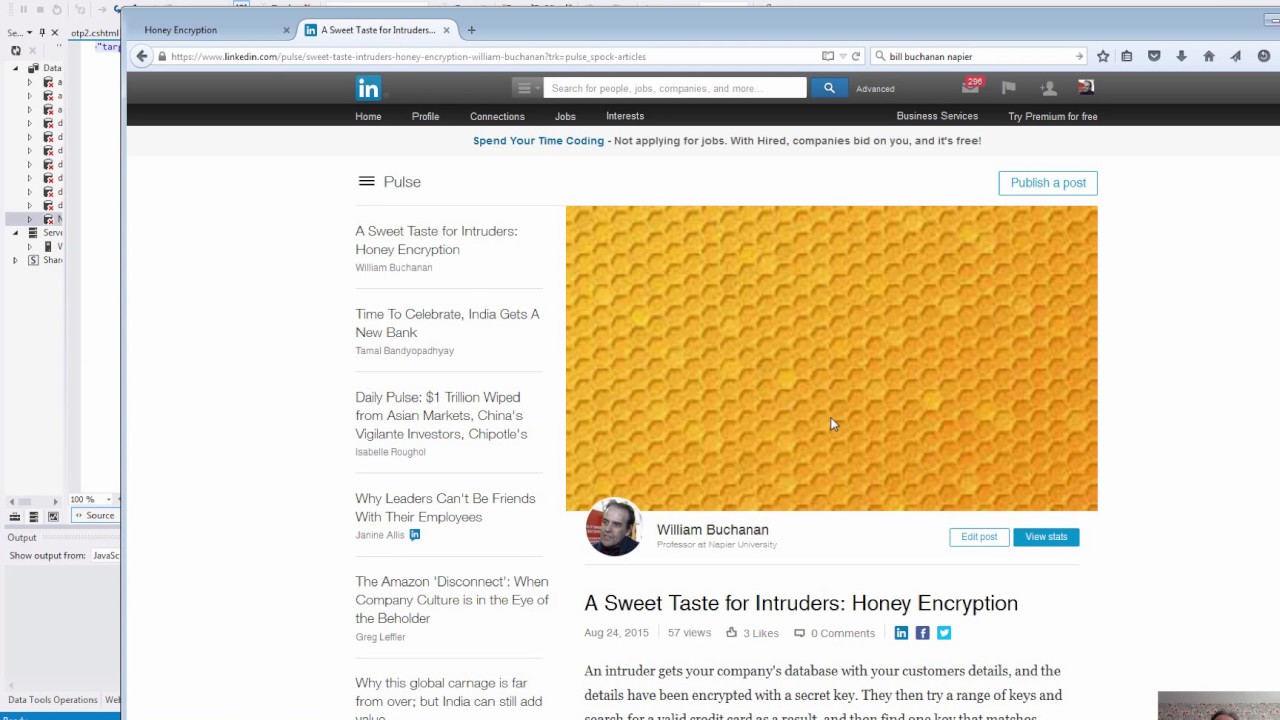Click the round clock icon in toolbar
This screenshot has height=720, width=1280.
[1264, 56]
